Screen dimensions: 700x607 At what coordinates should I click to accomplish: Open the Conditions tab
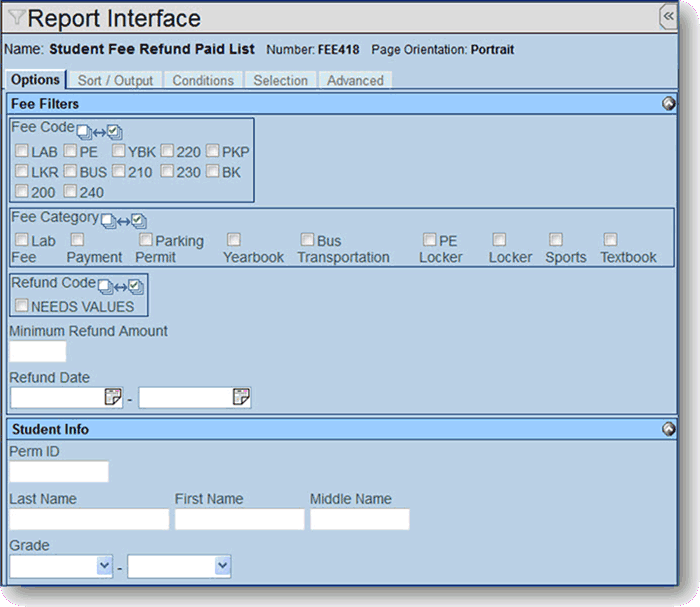click(x=203, y=81)
